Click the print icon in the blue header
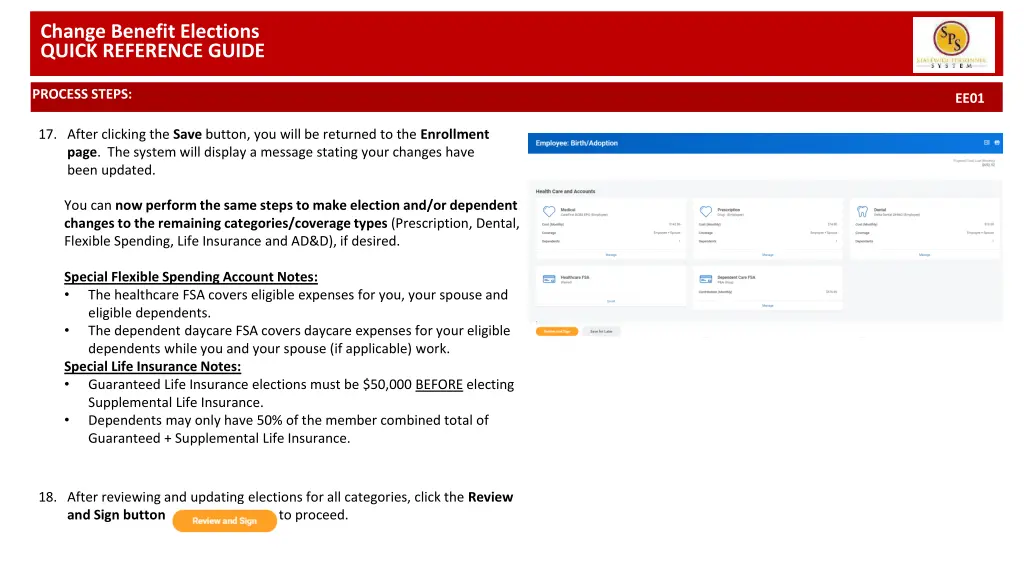The image size is (1024, 576). [997, 142]
